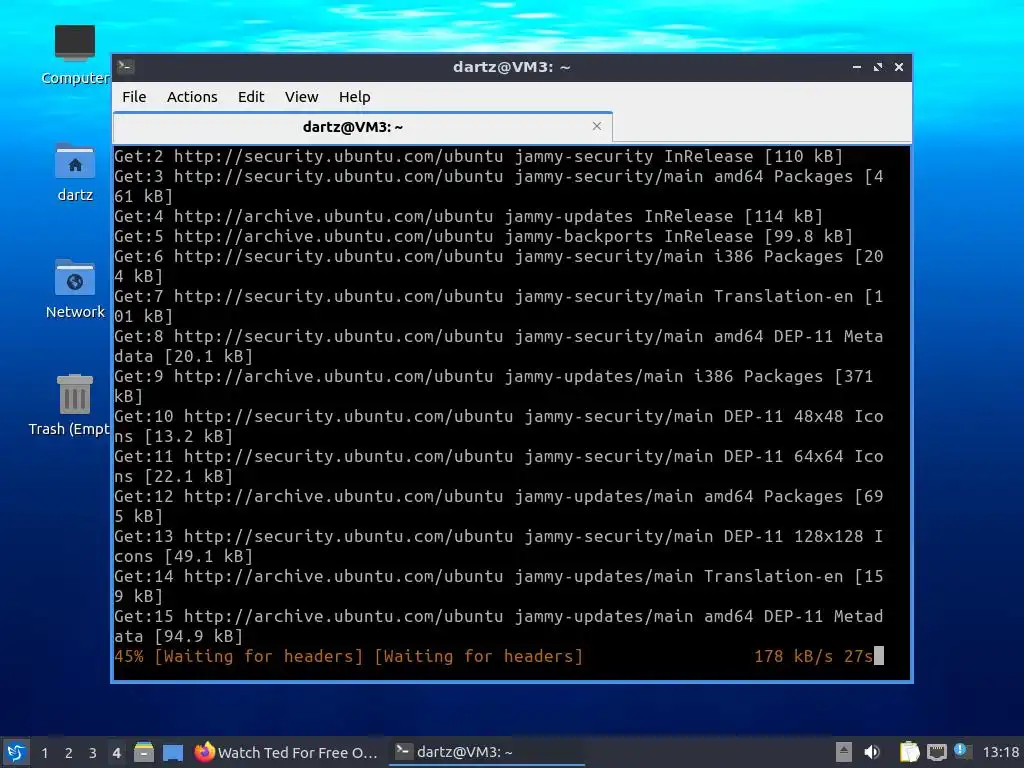Select the dartz@VM3 terminal tab
1024x768 pixels.
[x=362, y=127]
